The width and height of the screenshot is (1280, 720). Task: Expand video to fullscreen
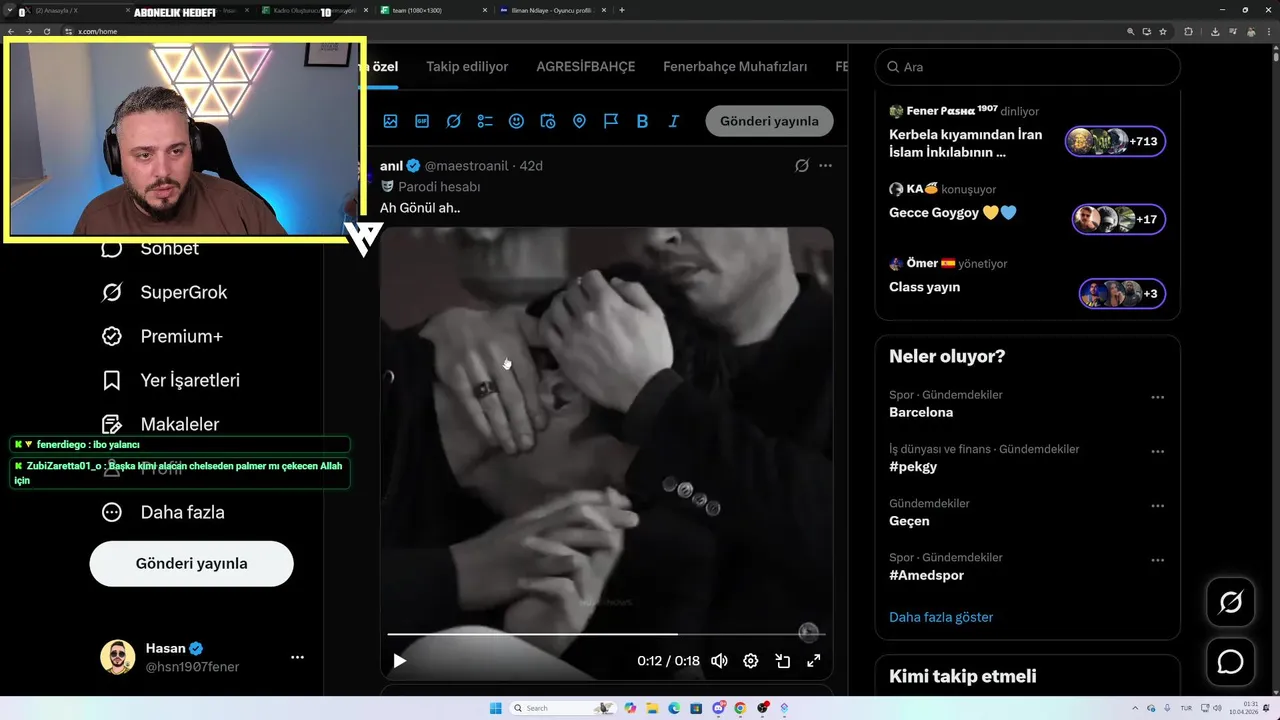click(814, 661)
